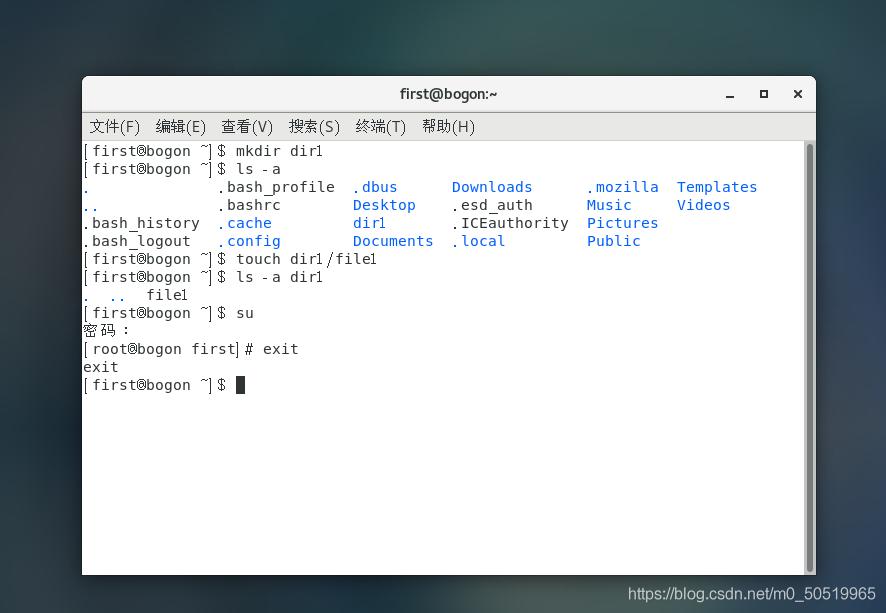Open the 查看(V) menu
The image size is (886, 613).
point(247,127)
